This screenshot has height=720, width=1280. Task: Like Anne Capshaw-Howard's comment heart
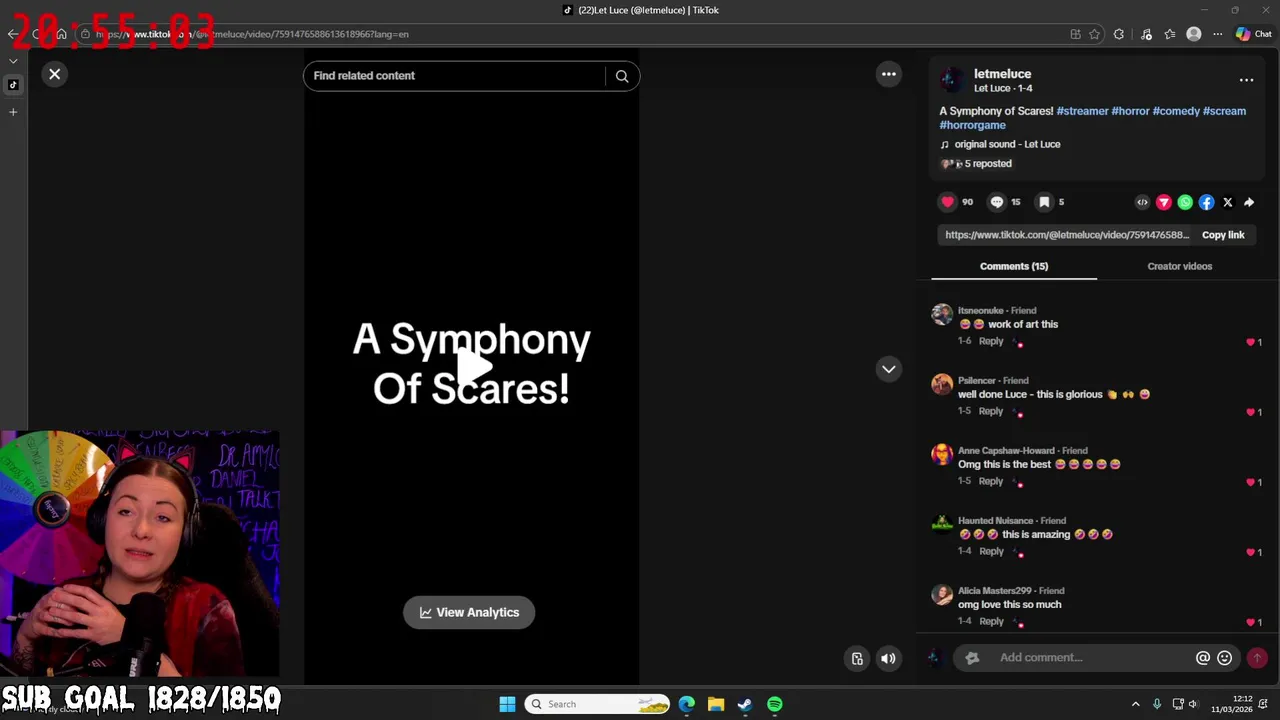[1250, 482]
